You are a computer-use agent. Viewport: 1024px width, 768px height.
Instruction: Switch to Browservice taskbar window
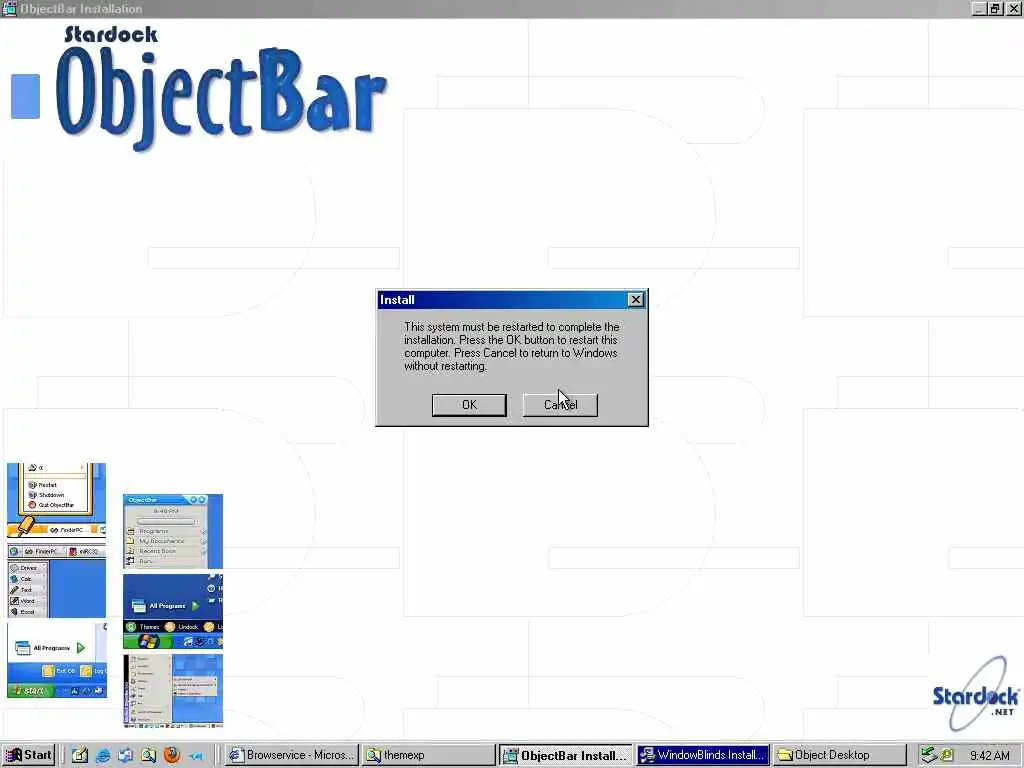tap(292, 755)
